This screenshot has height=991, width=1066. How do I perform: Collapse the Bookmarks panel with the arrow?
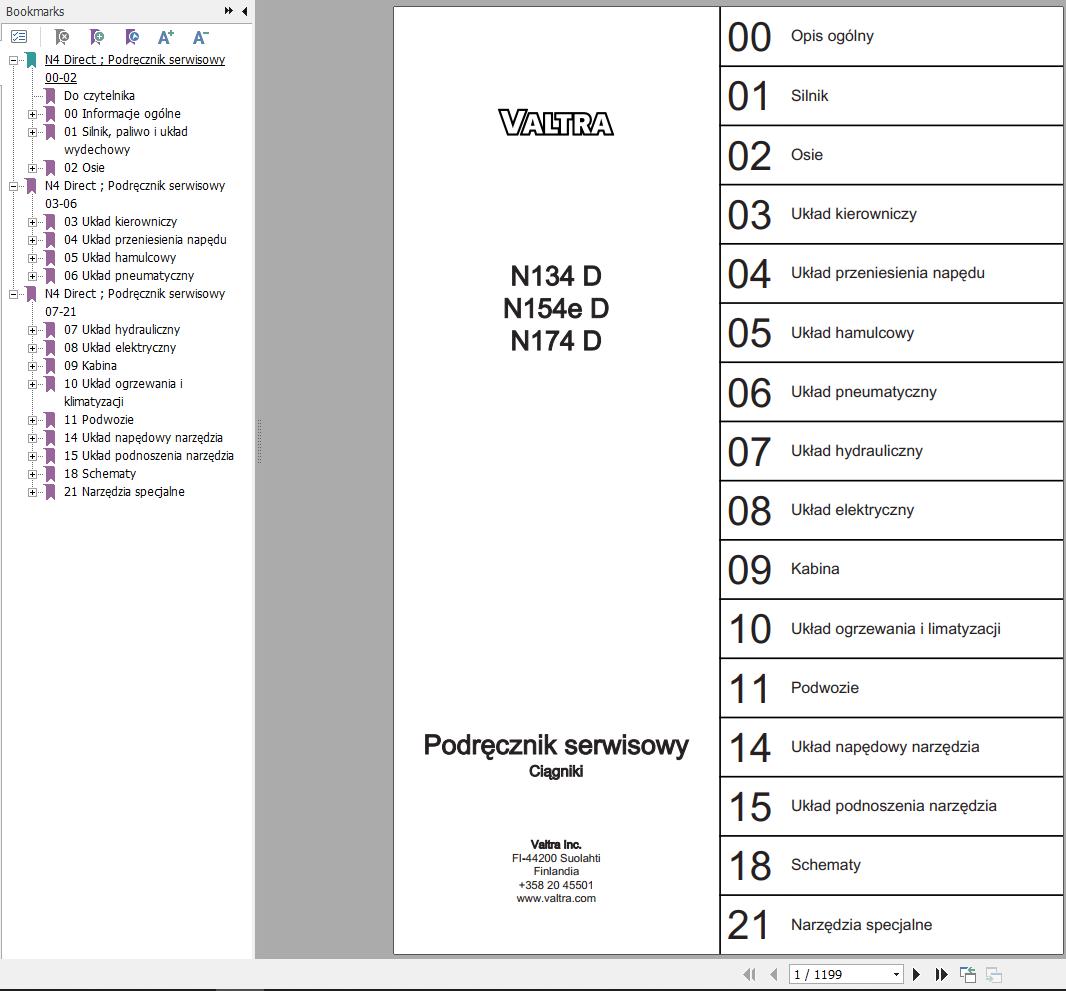point(243,11)
